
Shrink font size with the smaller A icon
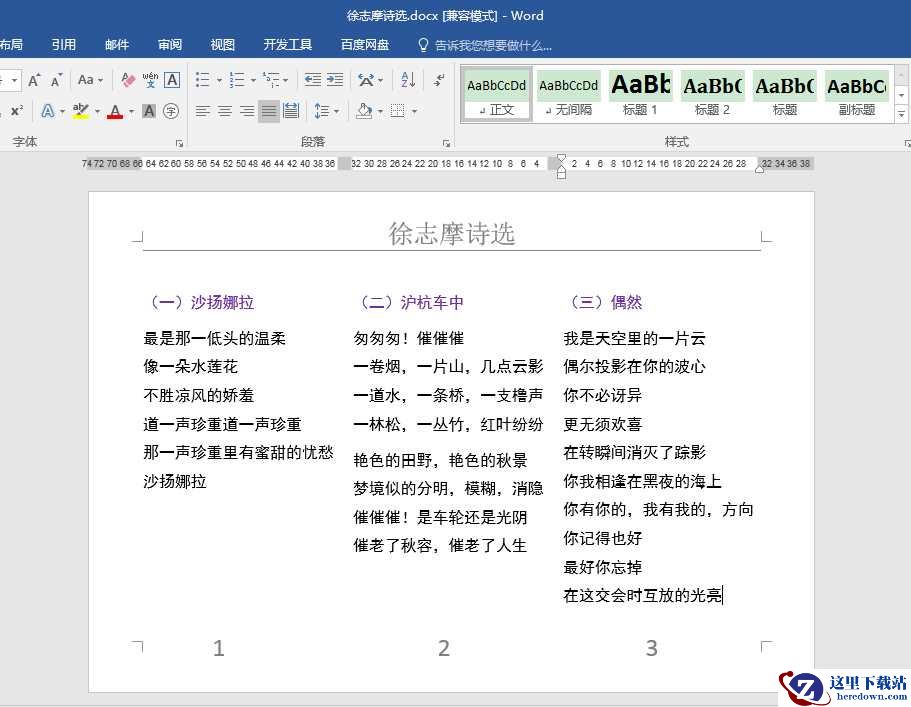pos(56,80)
